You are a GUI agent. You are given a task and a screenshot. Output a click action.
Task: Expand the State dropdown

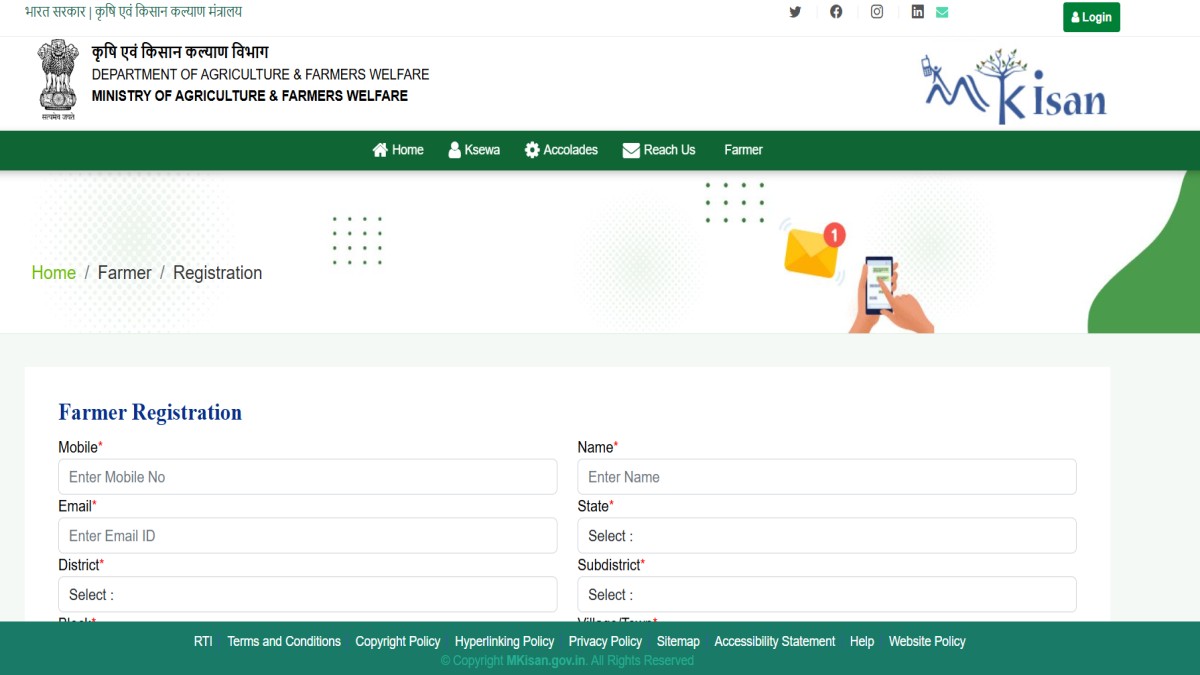coord(826,536)
